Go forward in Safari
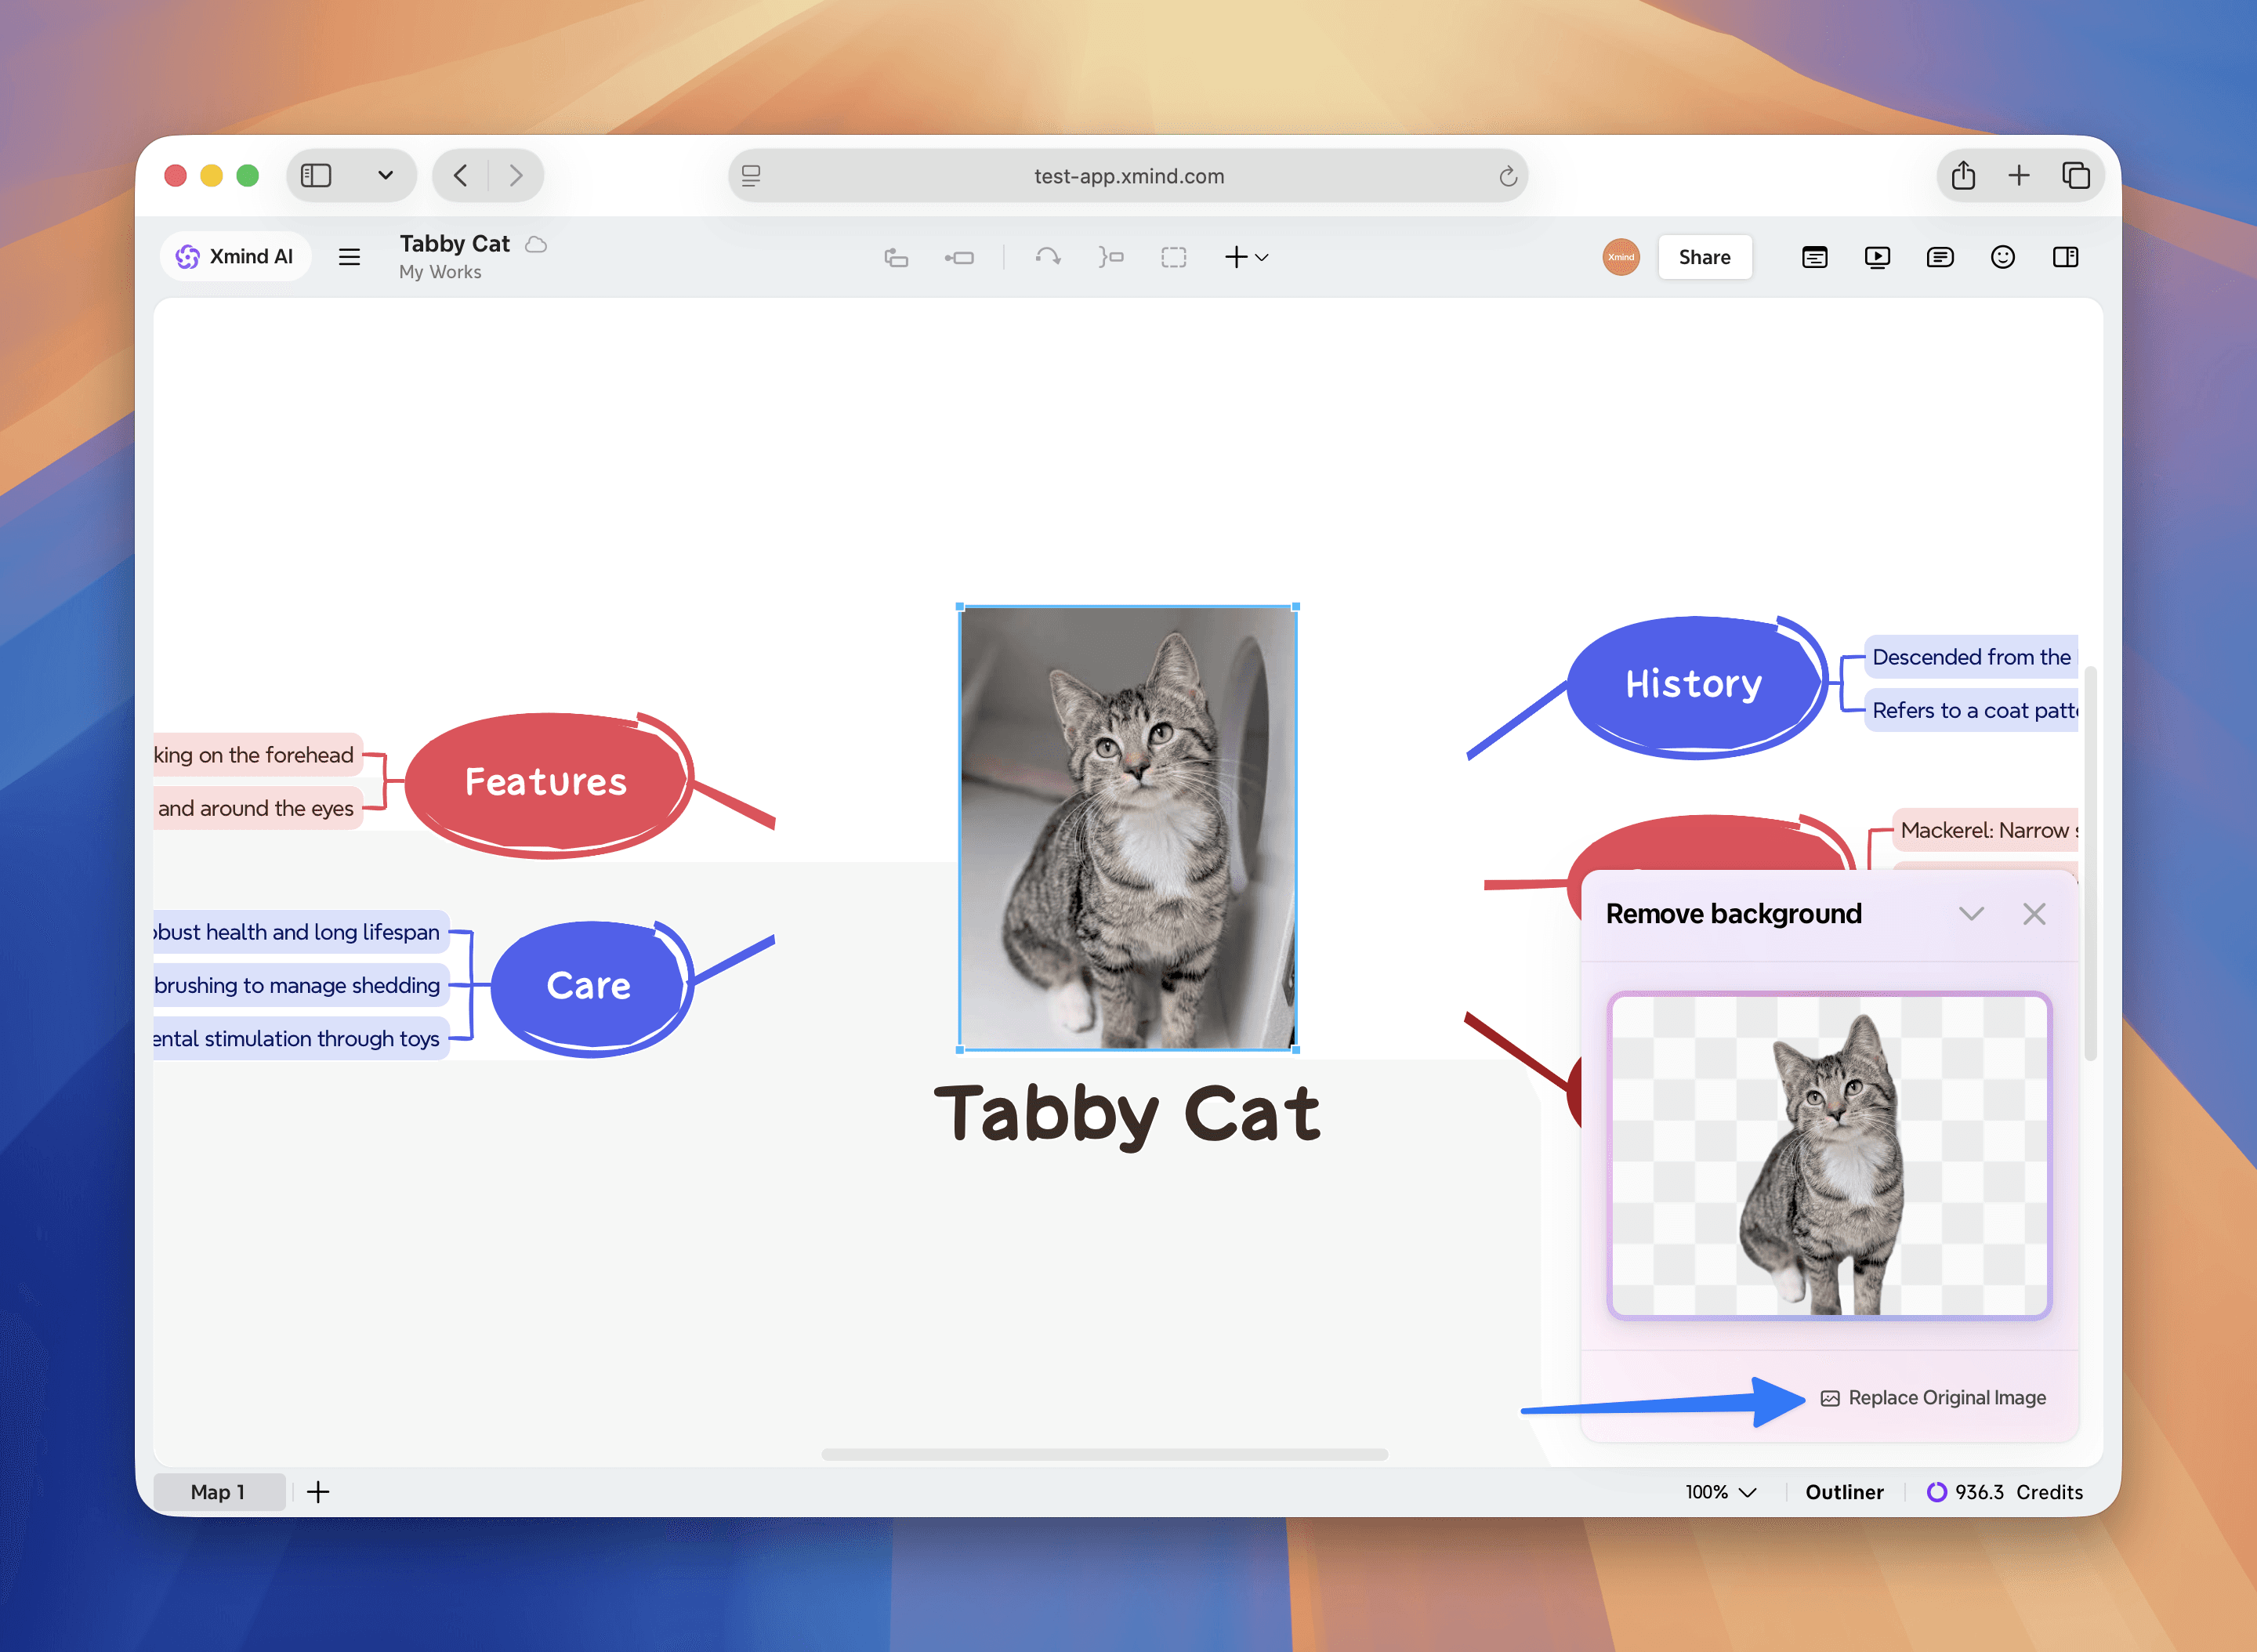Viewport: 2257px width, 1652px height. [x=516, y=176]
